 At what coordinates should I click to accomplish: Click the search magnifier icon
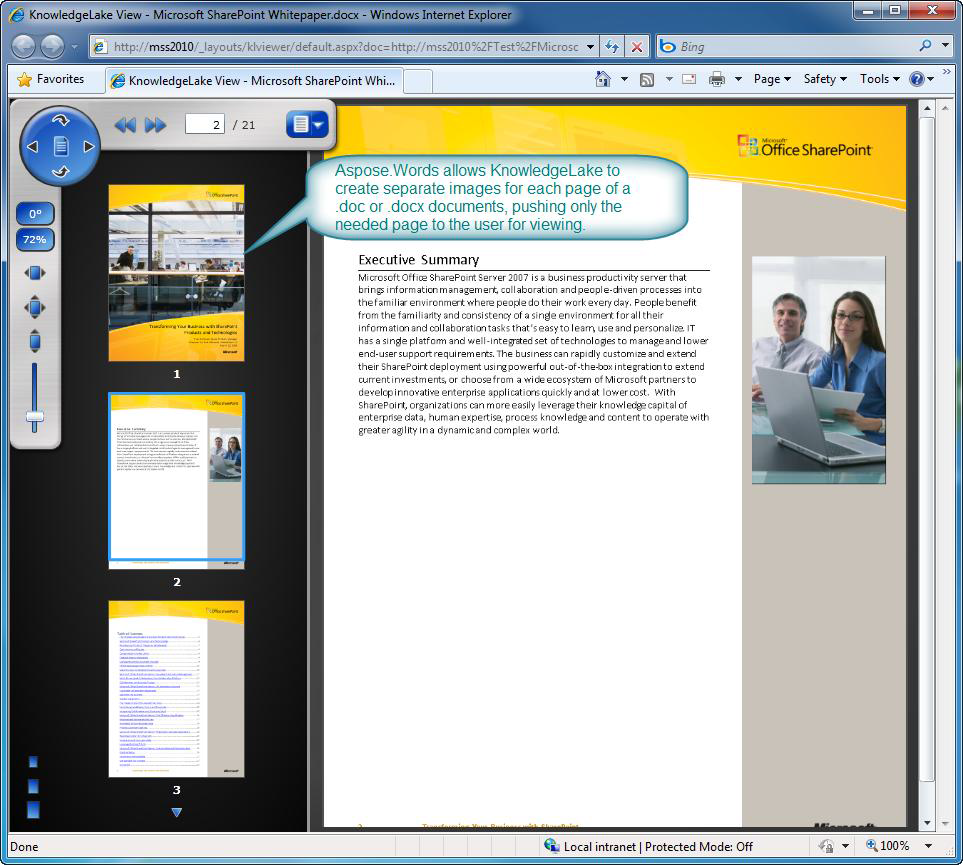pyautogui.click(x=926, y=46)
